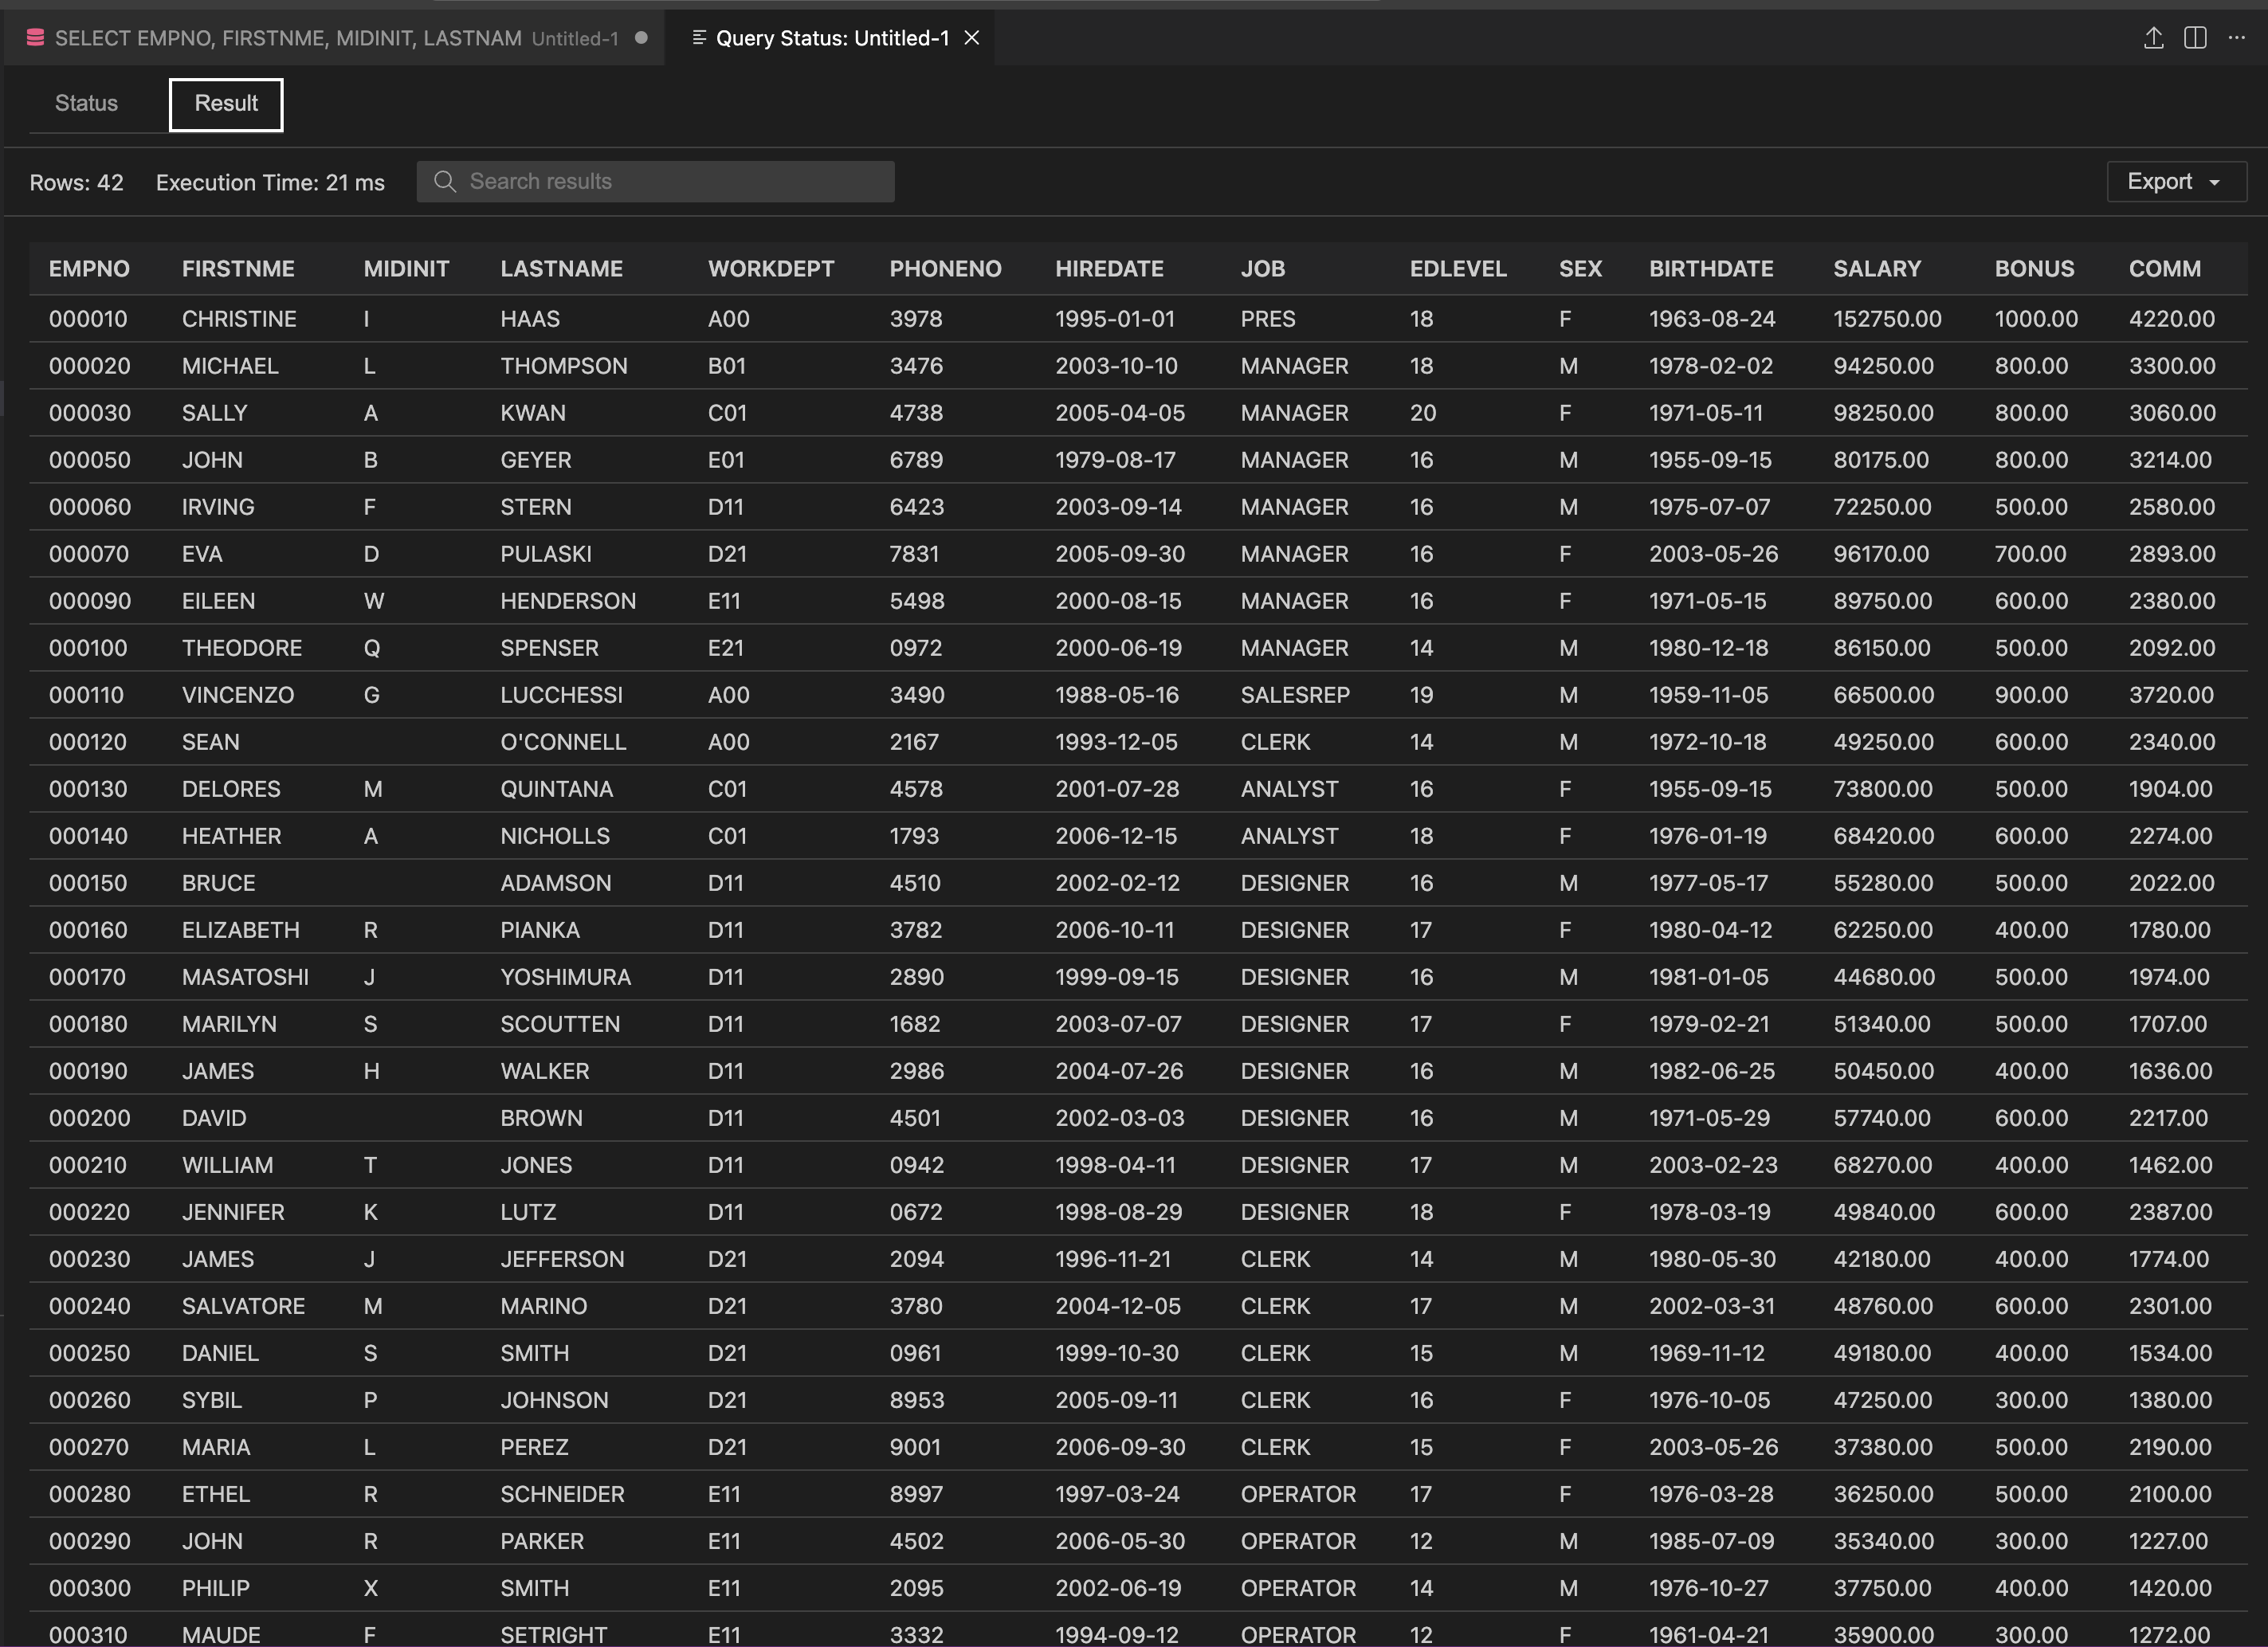Close the Query Status tab
This screenshot has width=2268, height=1647.
971,38
